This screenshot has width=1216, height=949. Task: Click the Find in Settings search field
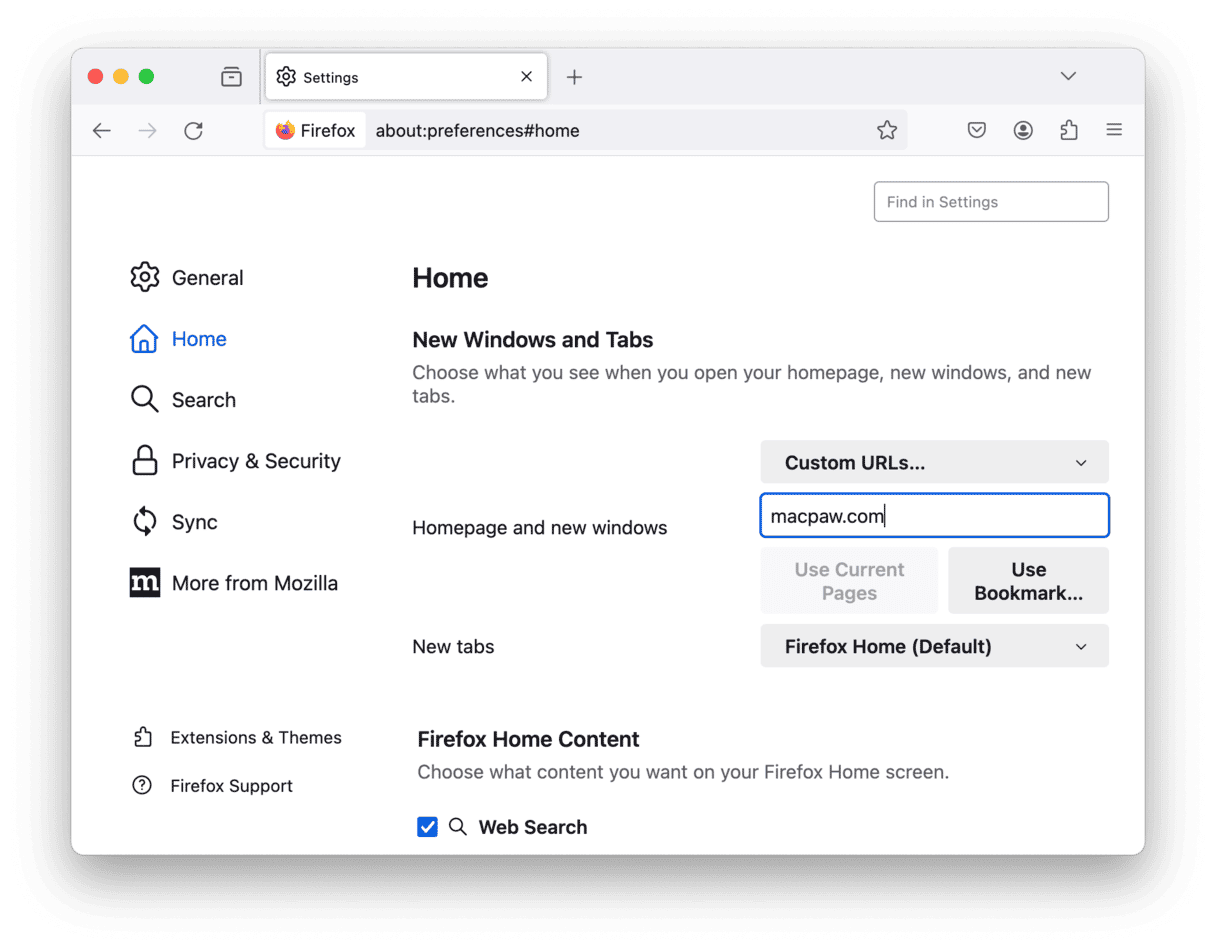991,201
